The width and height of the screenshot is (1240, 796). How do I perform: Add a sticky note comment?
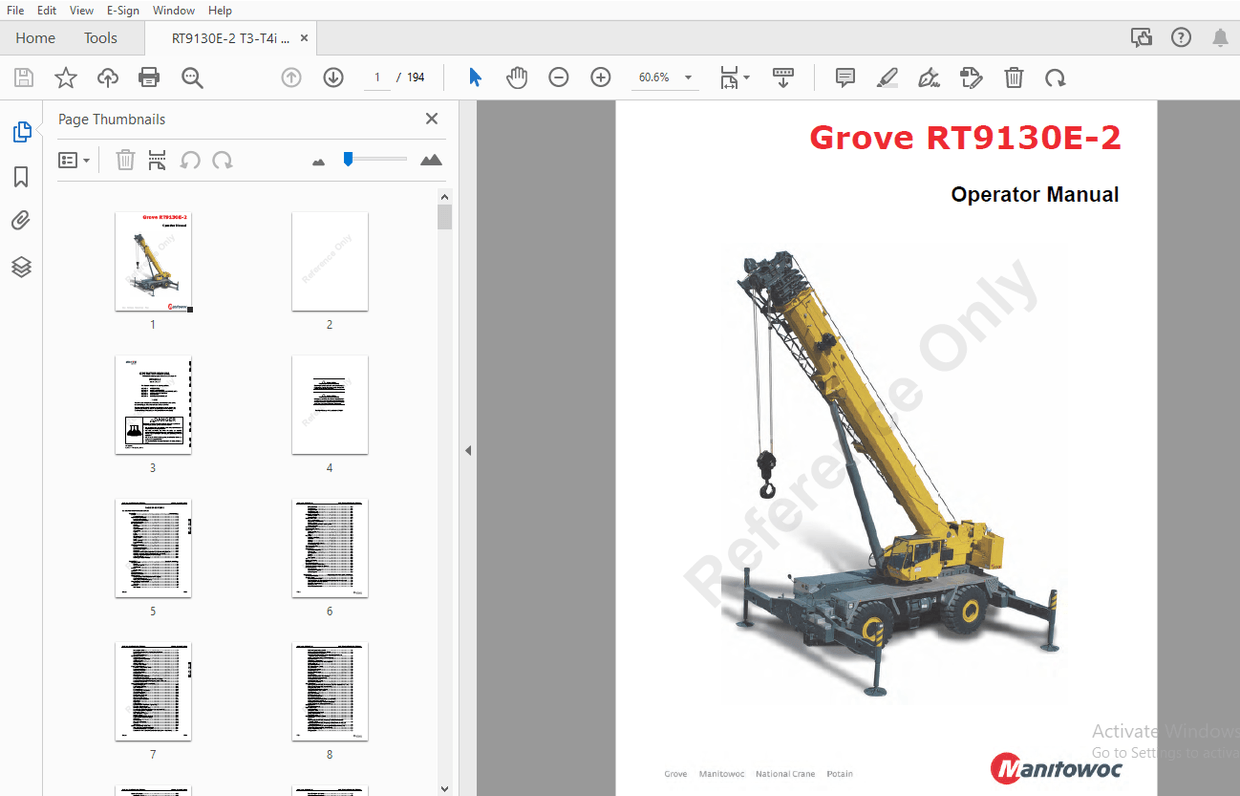pos(845,77)
